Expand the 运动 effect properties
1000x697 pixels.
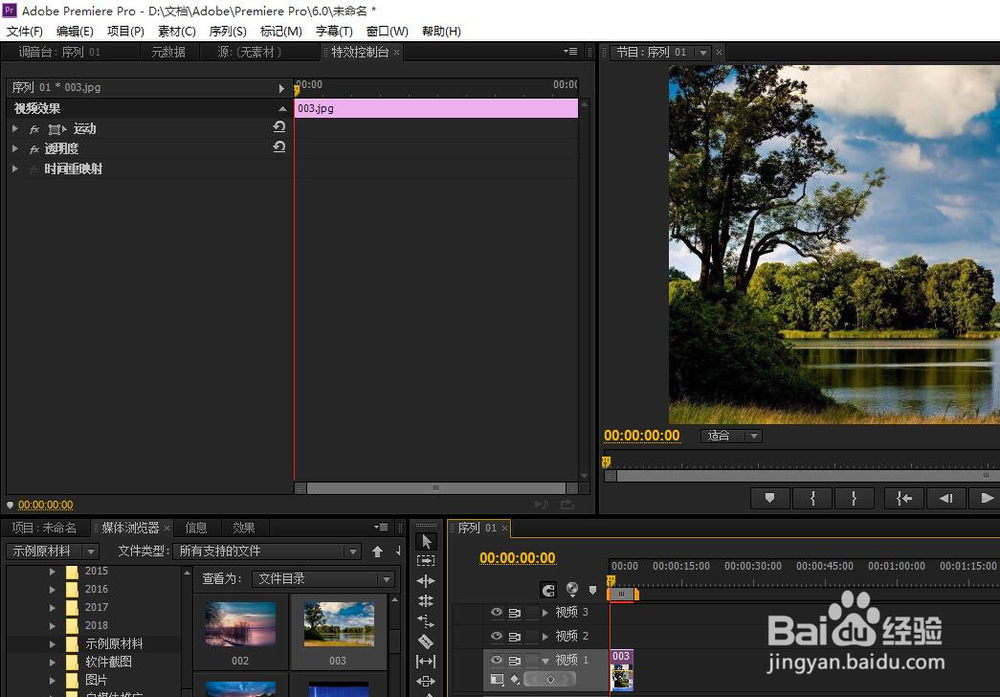click(x=15, y=129)
